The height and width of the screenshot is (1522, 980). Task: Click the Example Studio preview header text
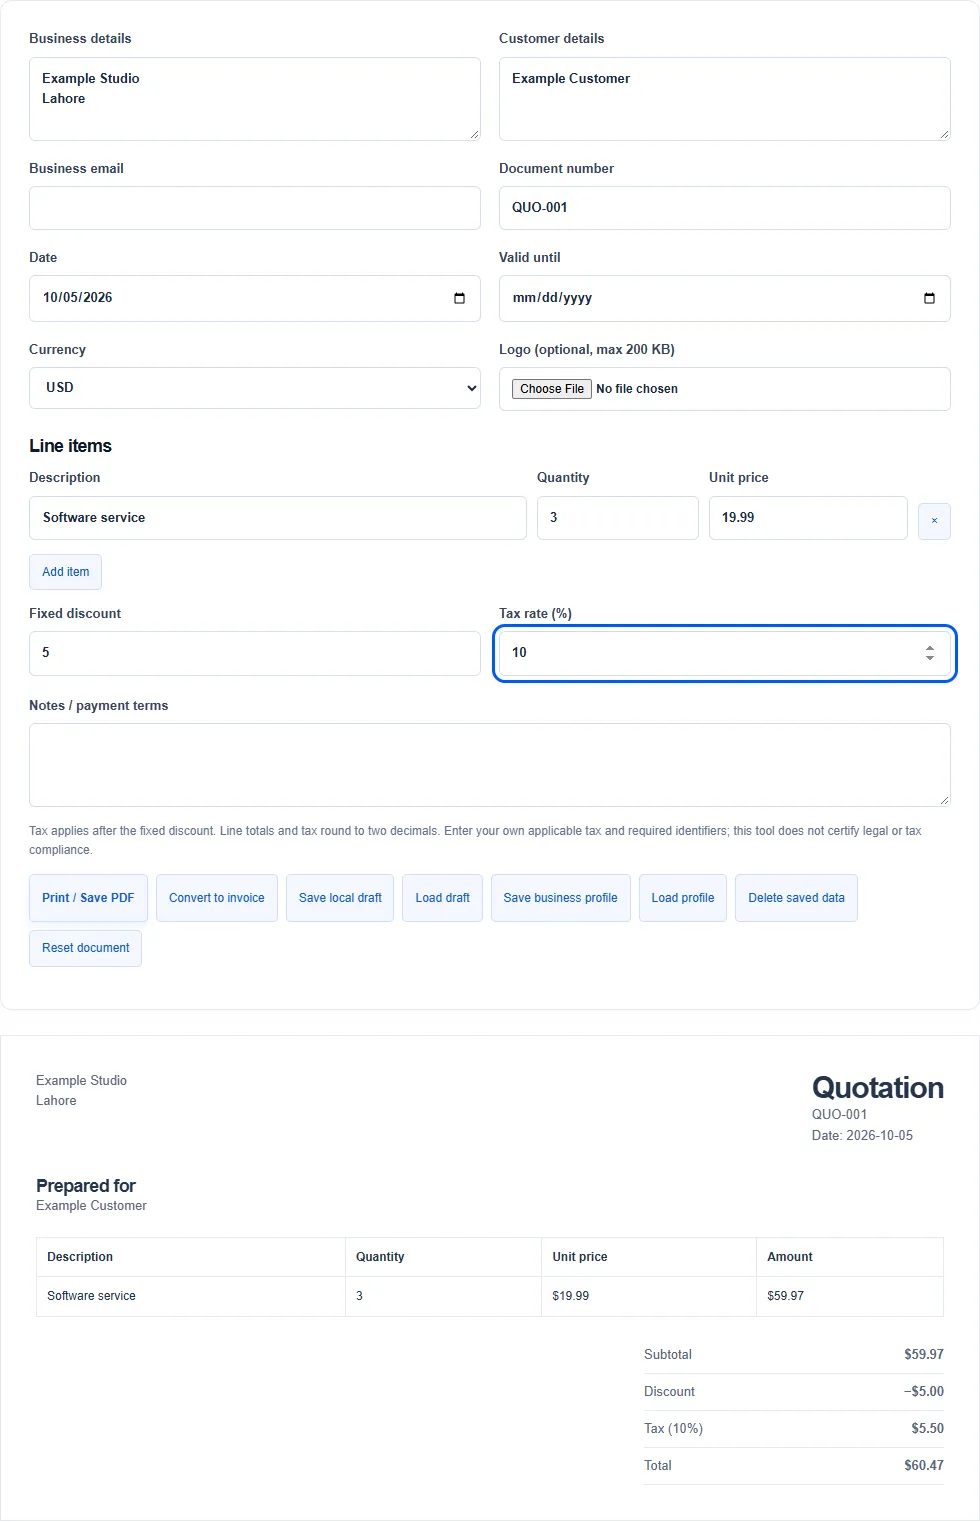point(81,1081)
